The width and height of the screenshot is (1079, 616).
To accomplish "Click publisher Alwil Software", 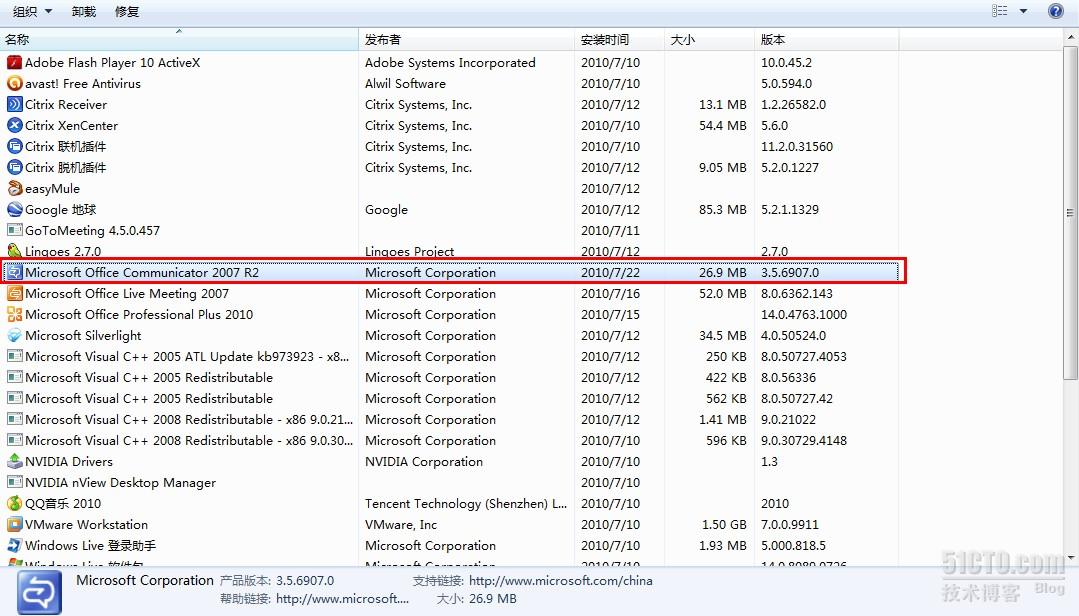I will tap(405, 83).
